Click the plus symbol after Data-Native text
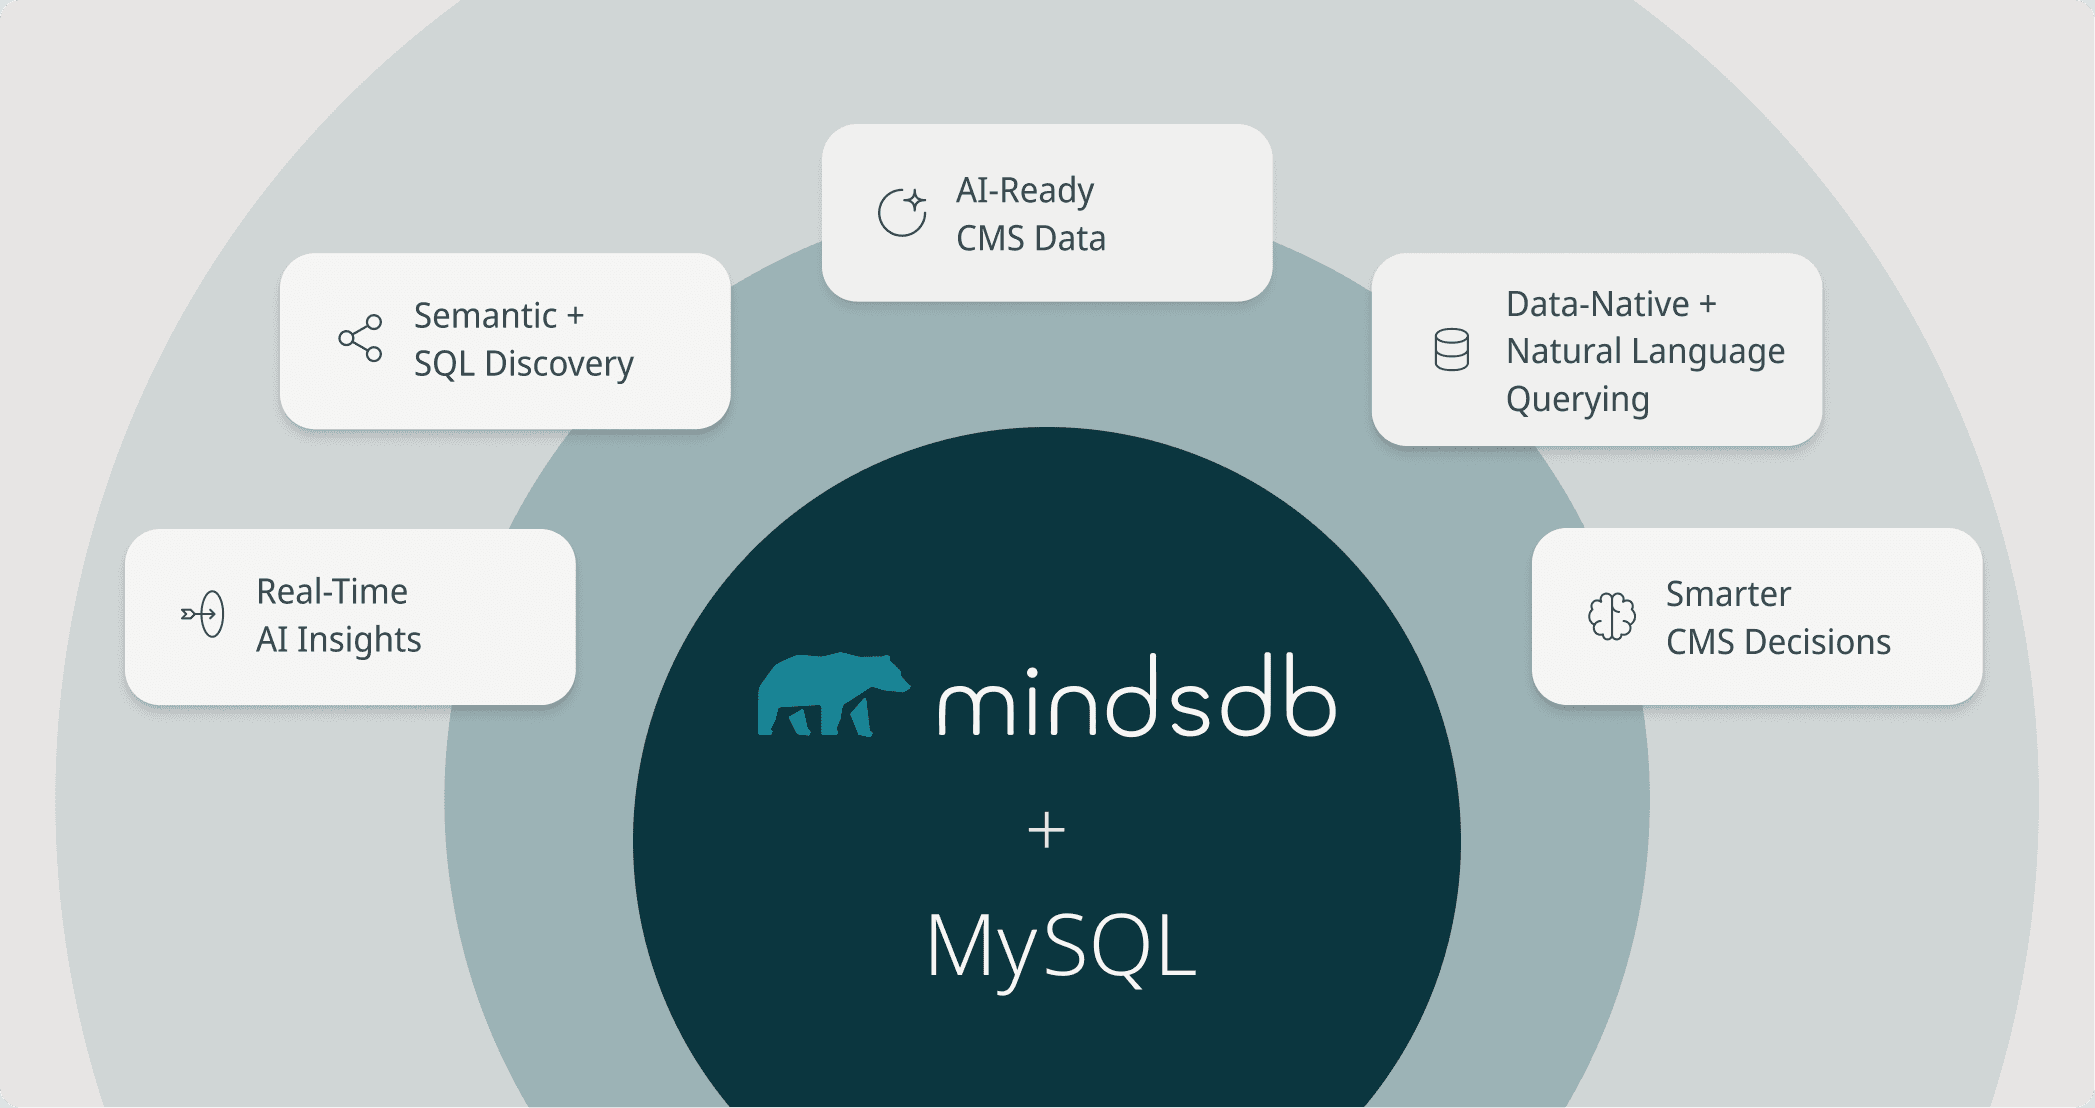The width and height of the screenshot is (2095, 1108). [x=1708, y=304]
